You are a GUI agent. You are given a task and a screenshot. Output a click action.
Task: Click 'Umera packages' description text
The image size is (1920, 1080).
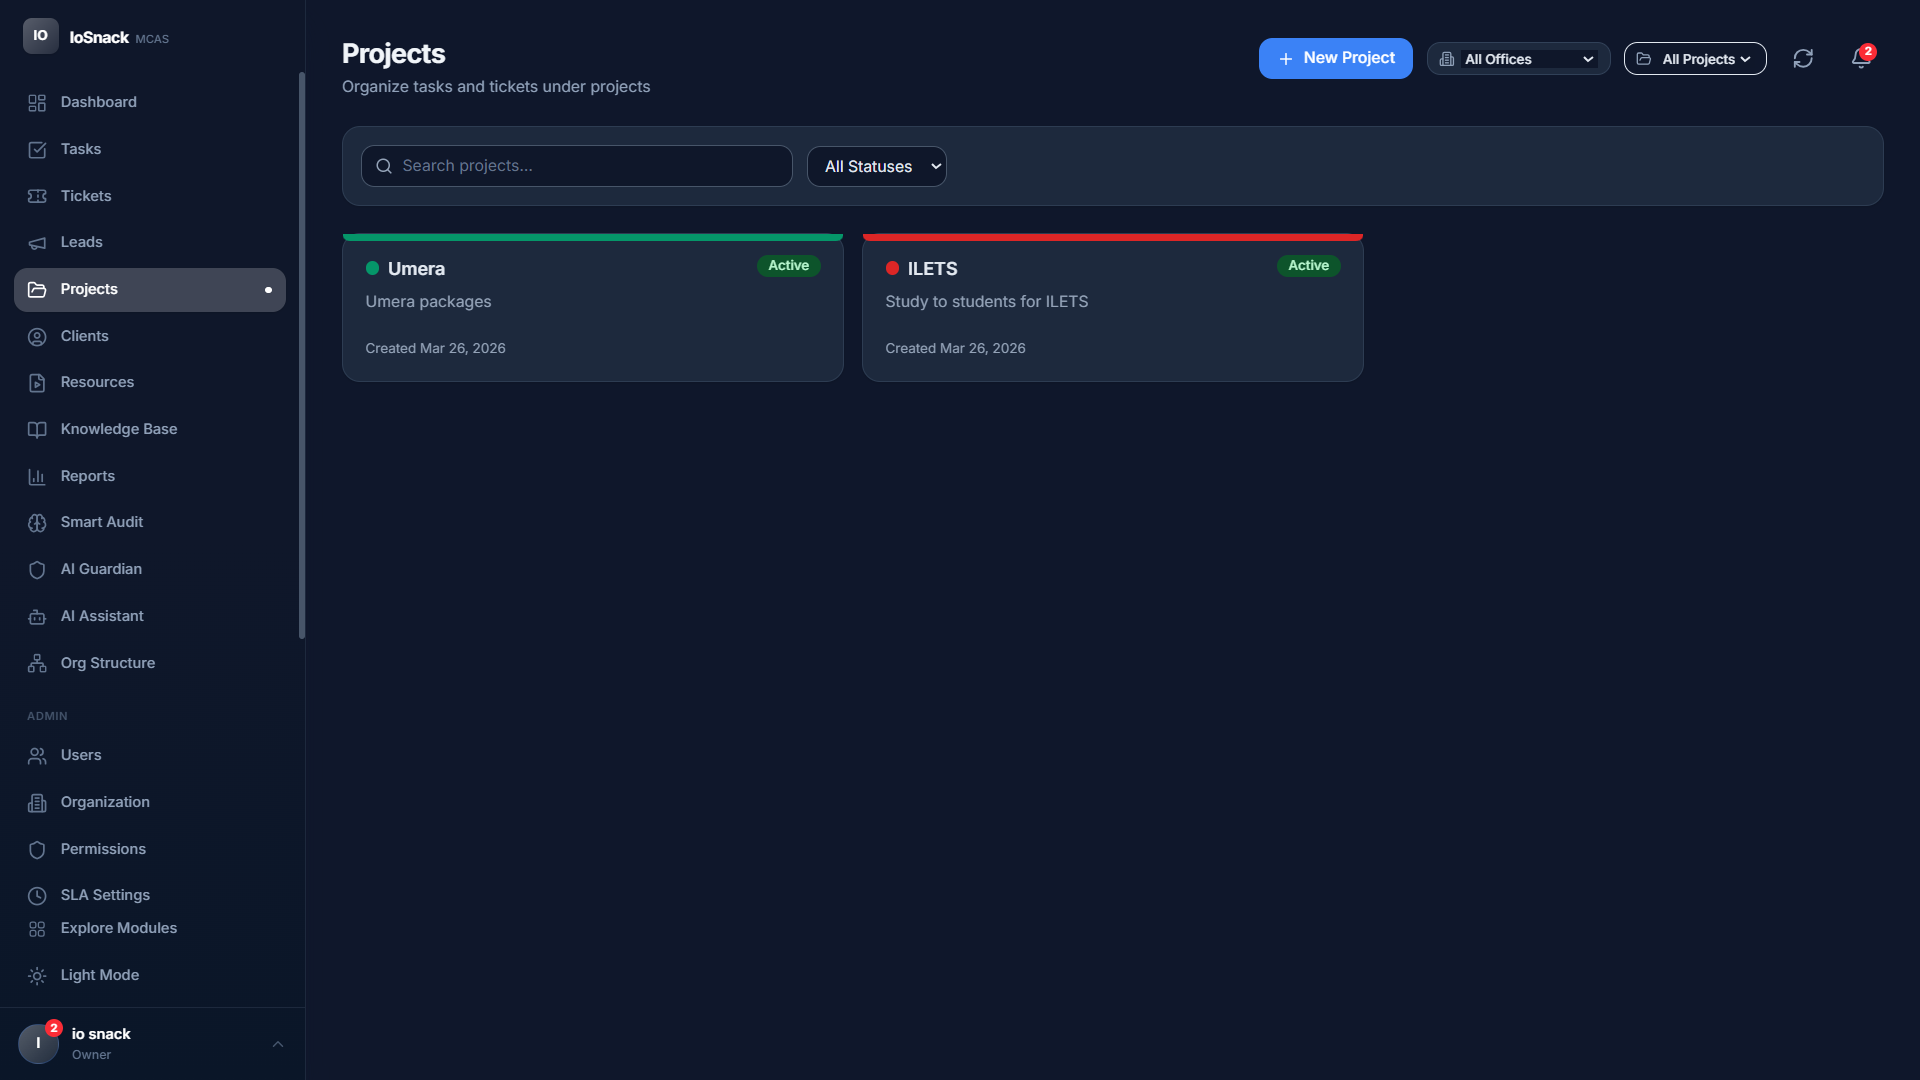[428, 302]
